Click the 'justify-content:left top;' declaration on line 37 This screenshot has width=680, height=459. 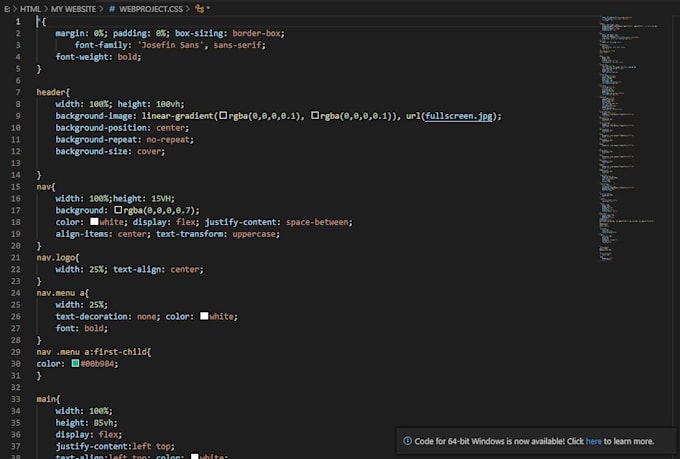(115, 446)
